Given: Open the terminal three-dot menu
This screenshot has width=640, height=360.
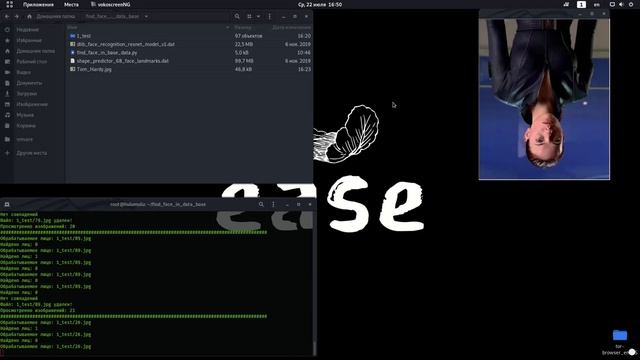Looking at the screenshot, I should (x=273, y=204).
